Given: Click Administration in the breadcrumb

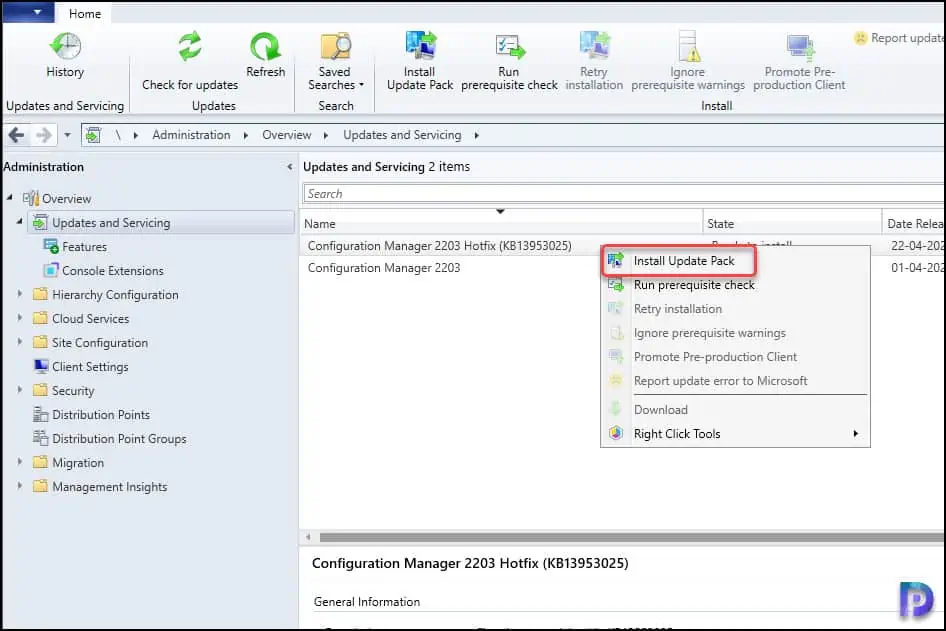Looking at the screenshot, I should click(191, 135).
